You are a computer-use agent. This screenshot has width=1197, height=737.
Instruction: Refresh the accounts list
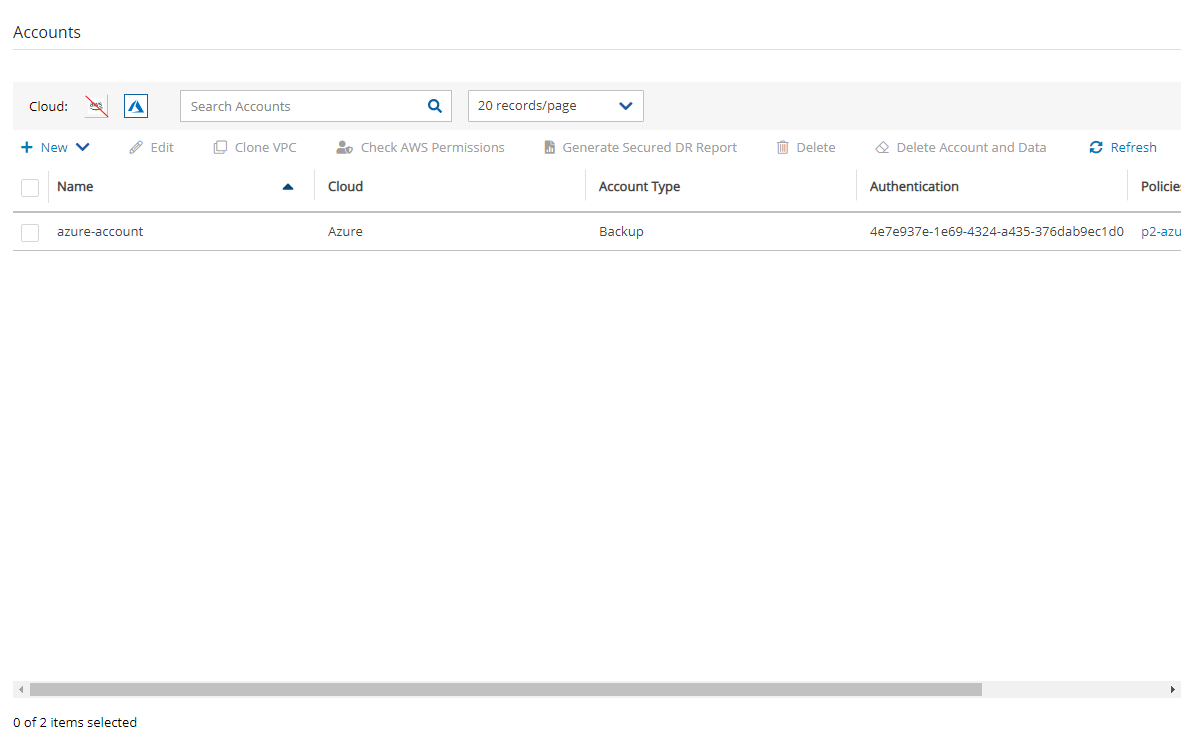tap(1123, 148)
